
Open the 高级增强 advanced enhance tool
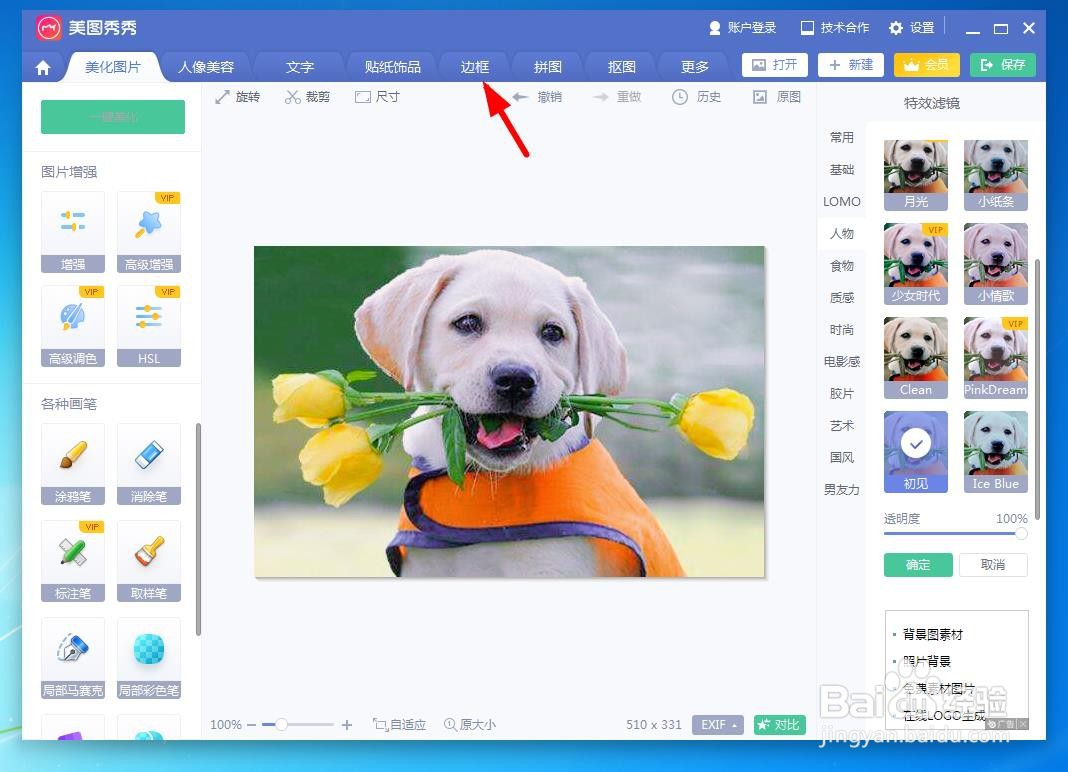[x=148, y=232]
